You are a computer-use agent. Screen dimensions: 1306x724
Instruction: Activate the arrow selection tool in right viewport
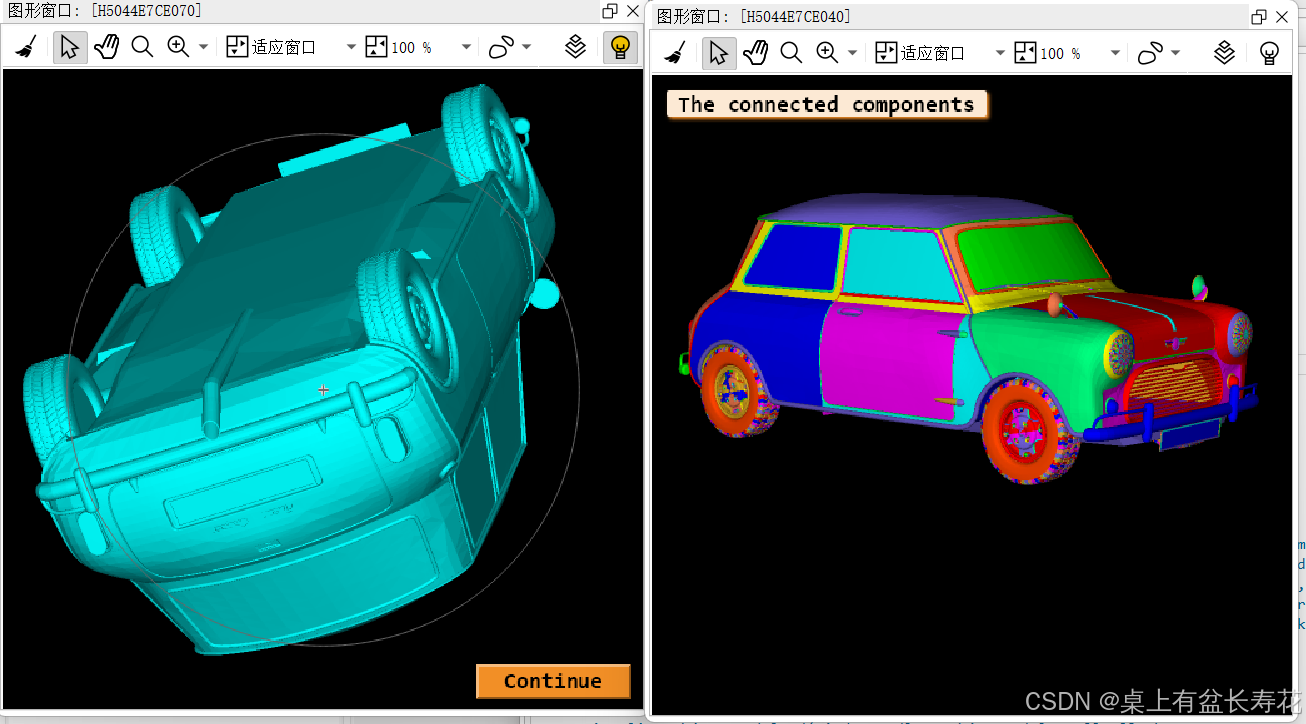pos(718,52)
